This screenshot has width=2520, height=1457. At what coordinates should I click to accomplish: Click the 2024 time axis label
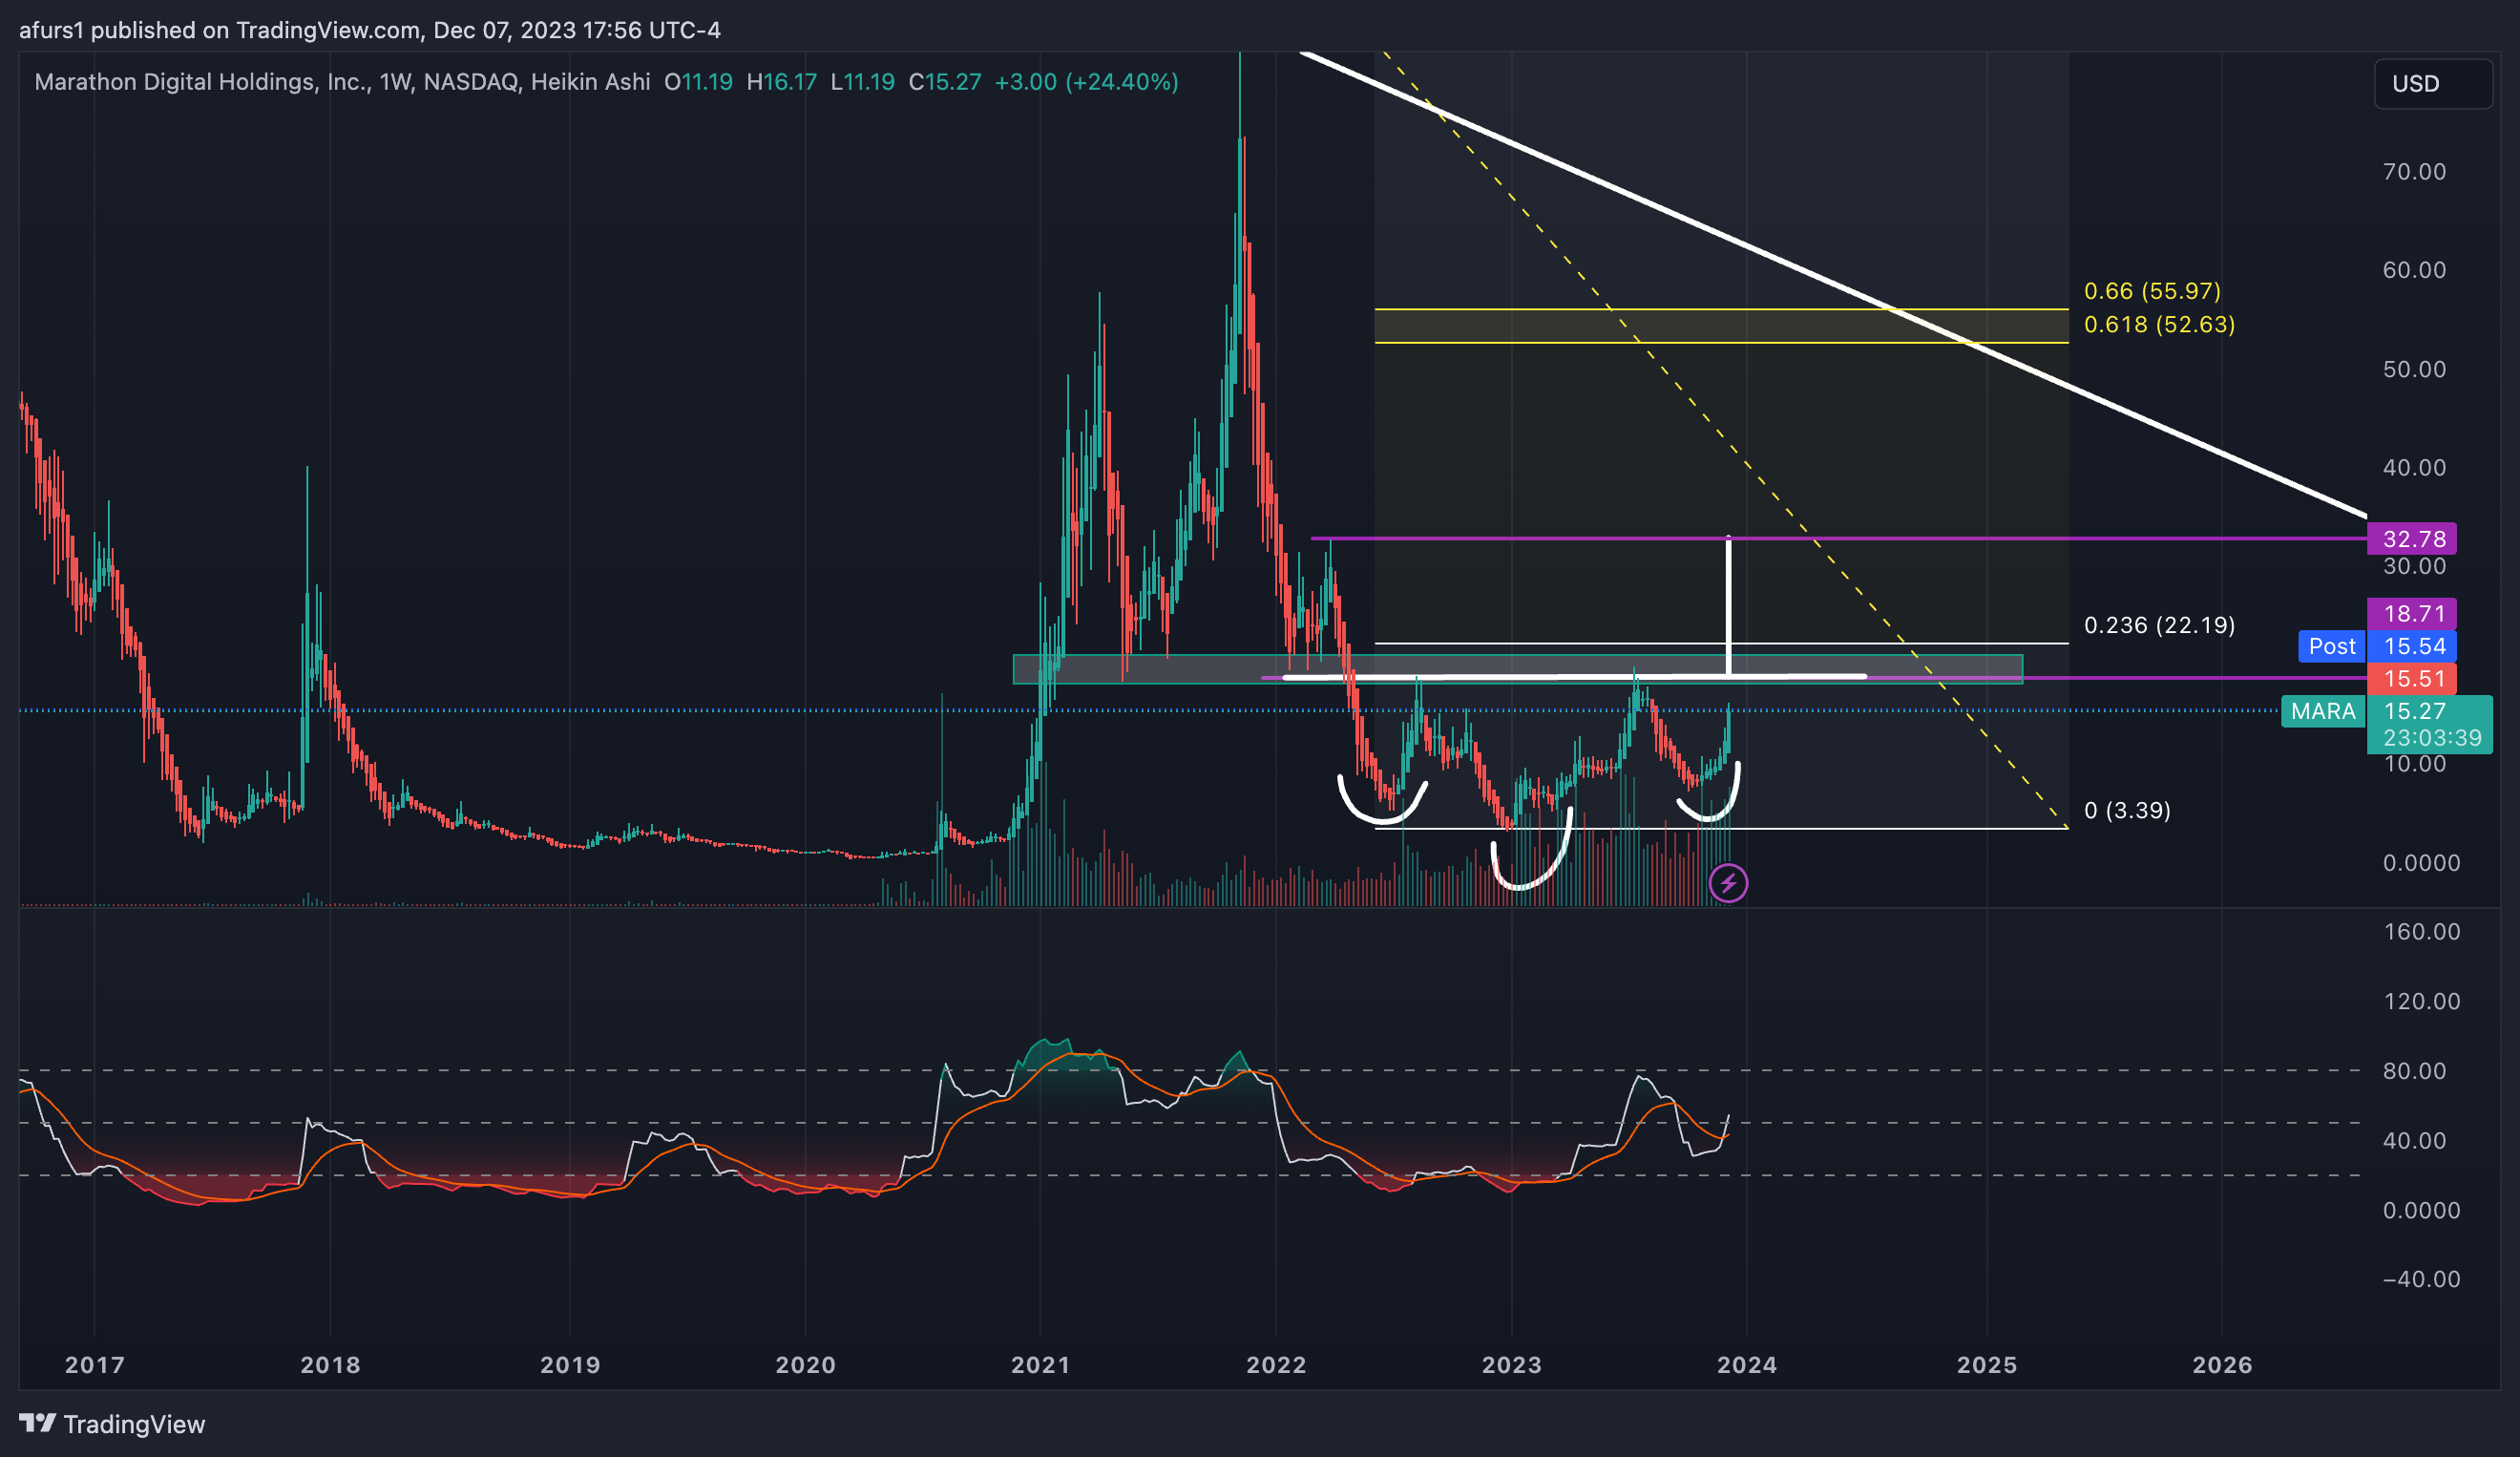1747,1365
